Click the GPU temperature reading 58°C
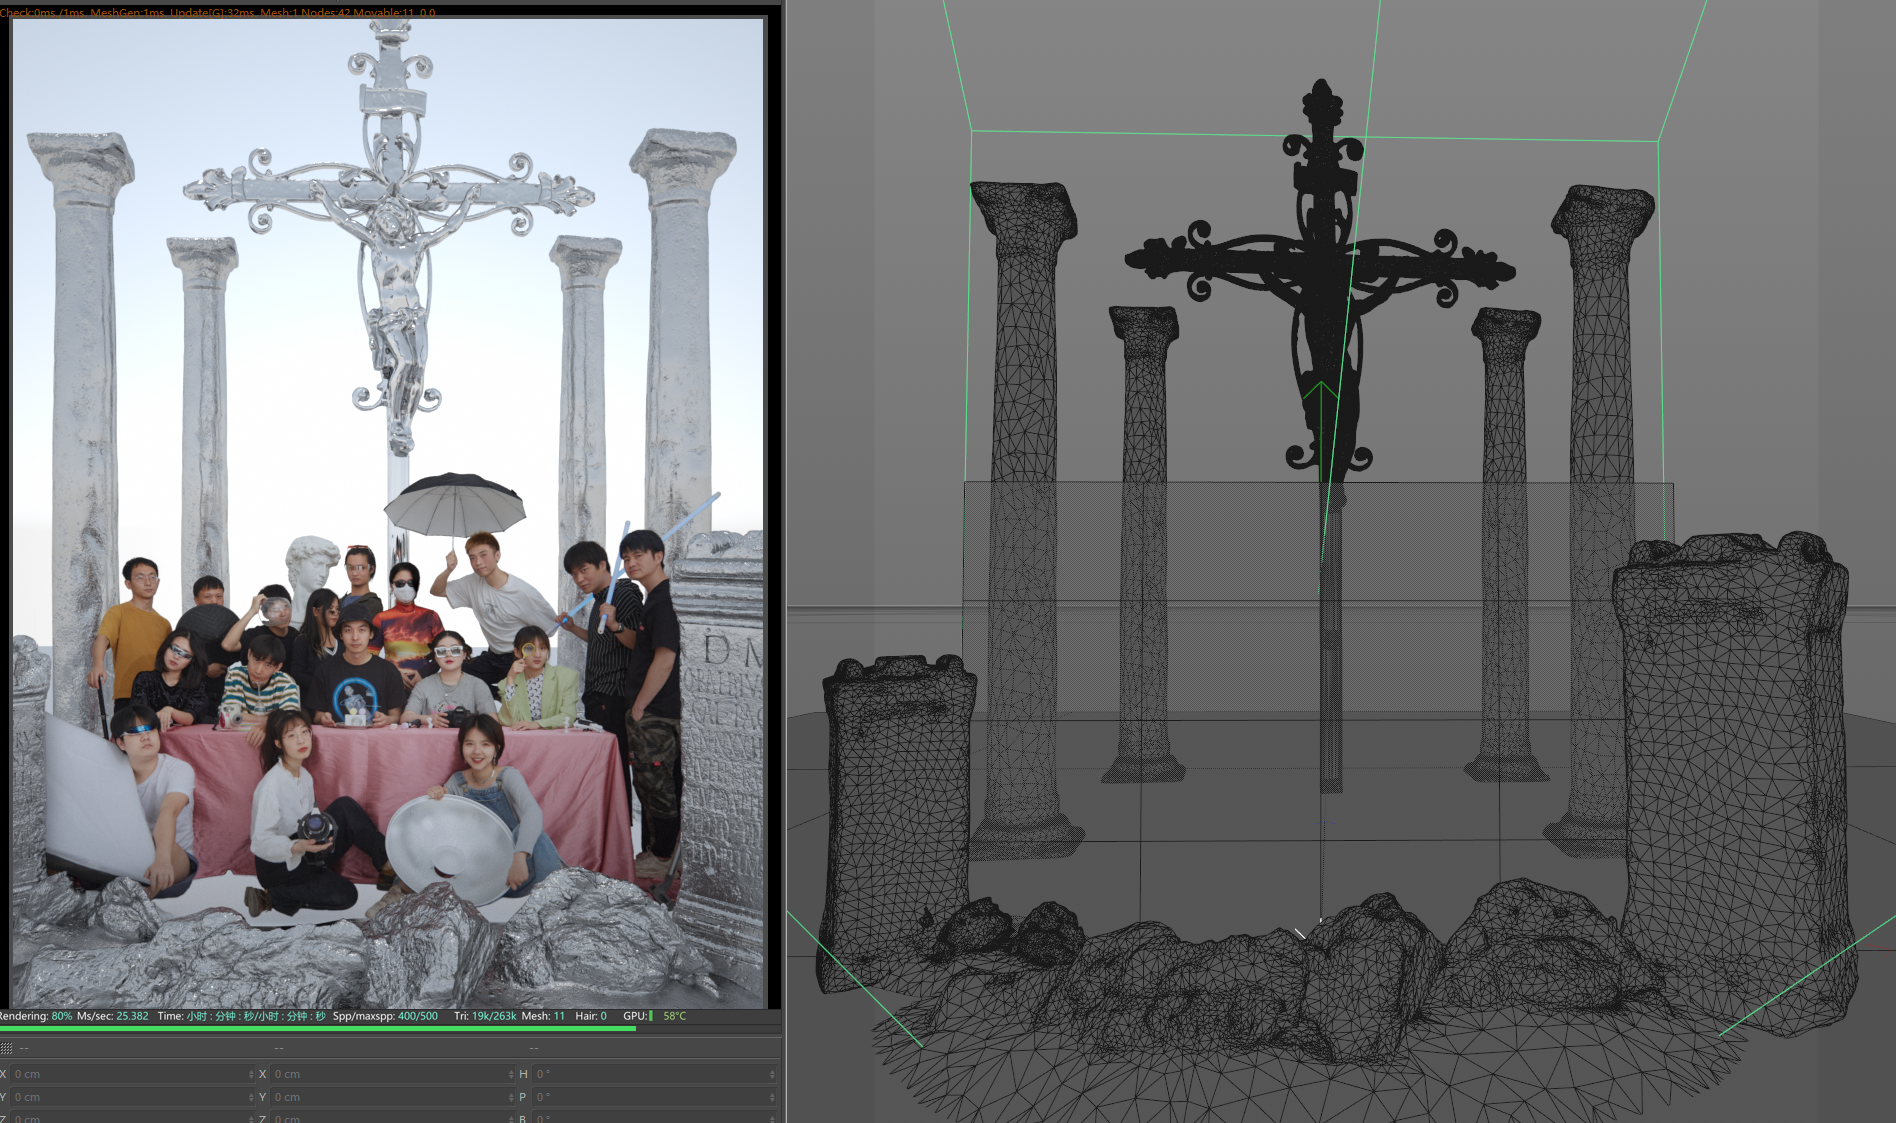The width and height of the screenshot is (1896, 1123). pyautogui.click(x=675, y=1016)
